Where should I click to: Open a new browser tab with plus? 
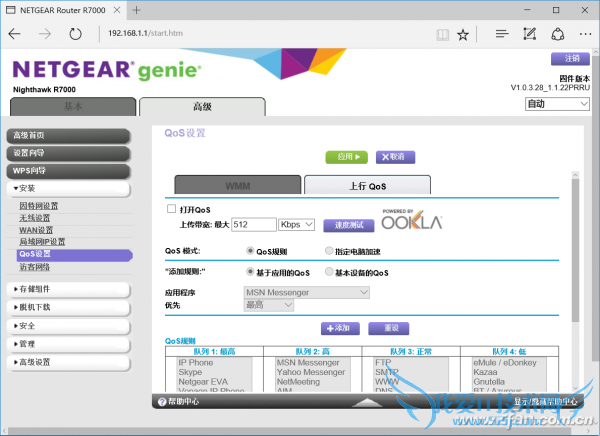(x=136, y=10)
